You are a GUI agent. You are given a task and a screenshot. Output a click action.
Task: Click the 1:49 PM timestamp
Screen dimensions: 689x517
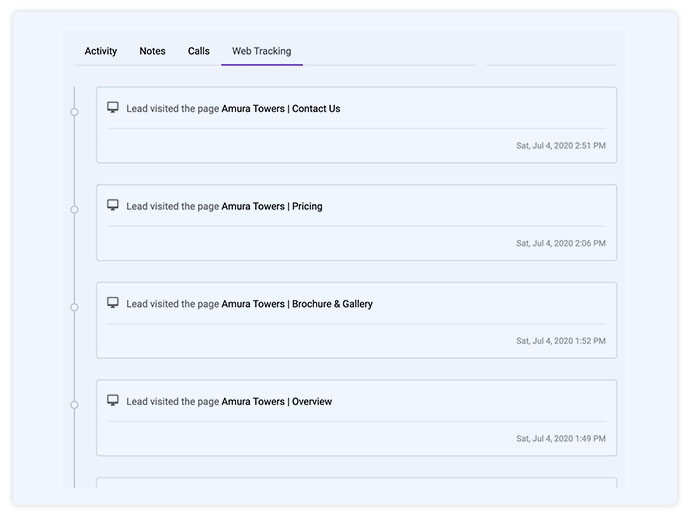[x=560, y=439]
